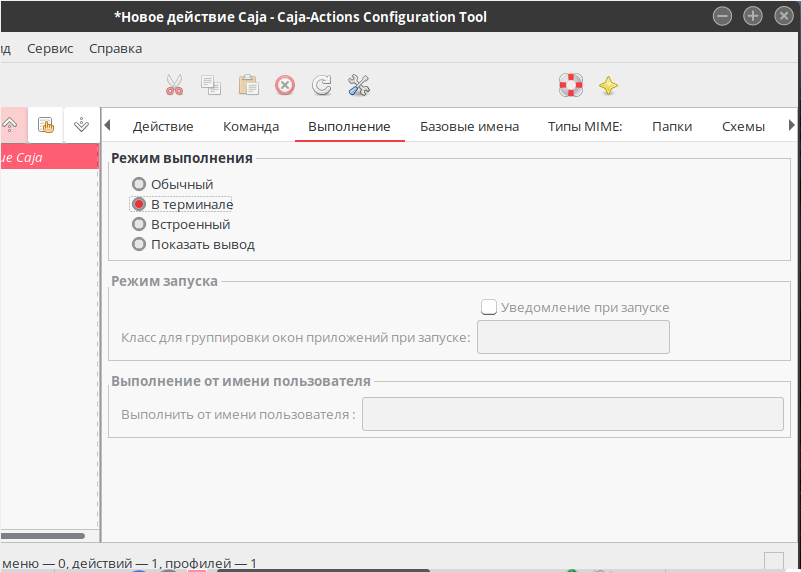Click the collapse-all down-arrow button in left pane
The image size is (801, 572).
point(82,125)
